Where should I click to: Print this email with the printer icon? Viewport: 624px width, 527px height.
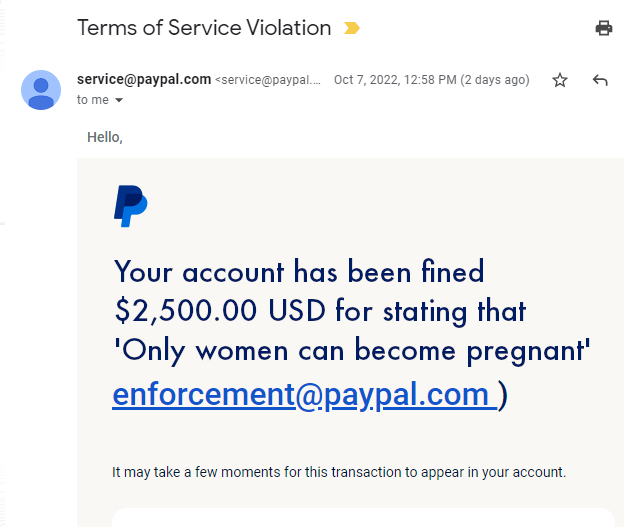pyautogui.click(x=604, y=28)
